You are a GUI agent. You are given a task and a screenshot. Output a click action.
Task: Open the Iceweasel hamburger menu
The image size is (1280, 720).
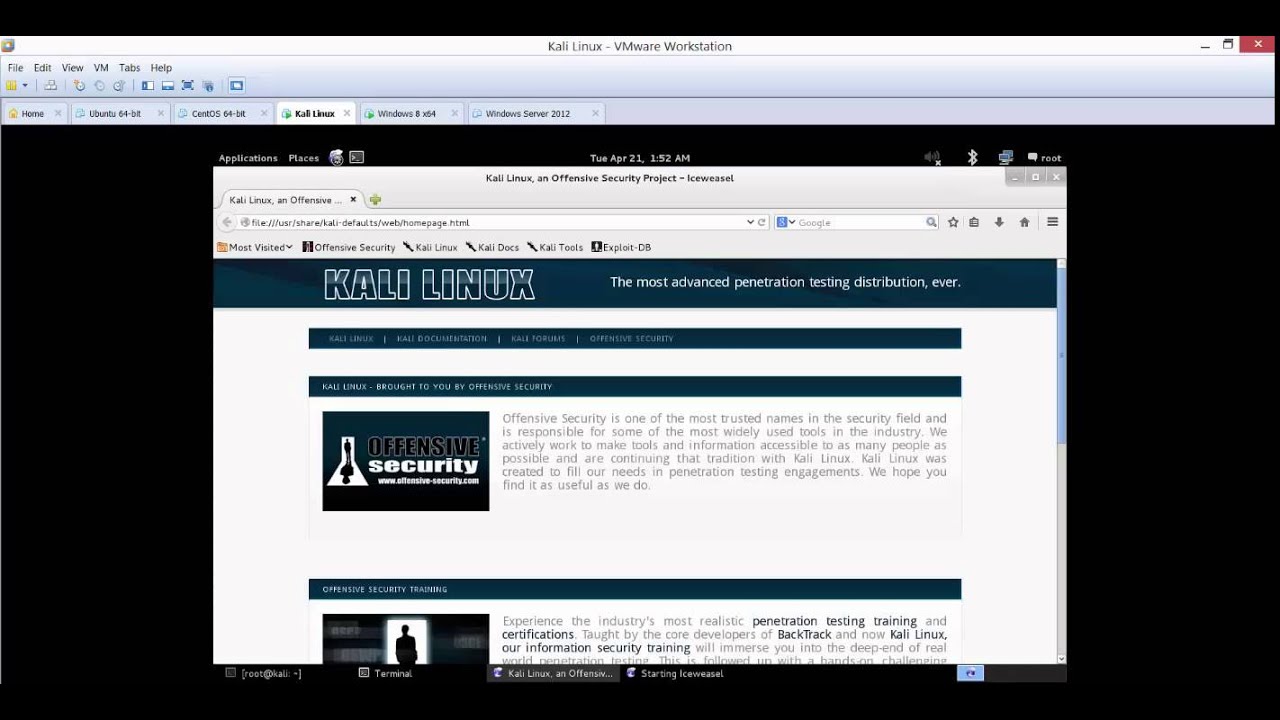(x=1052, y=223)
